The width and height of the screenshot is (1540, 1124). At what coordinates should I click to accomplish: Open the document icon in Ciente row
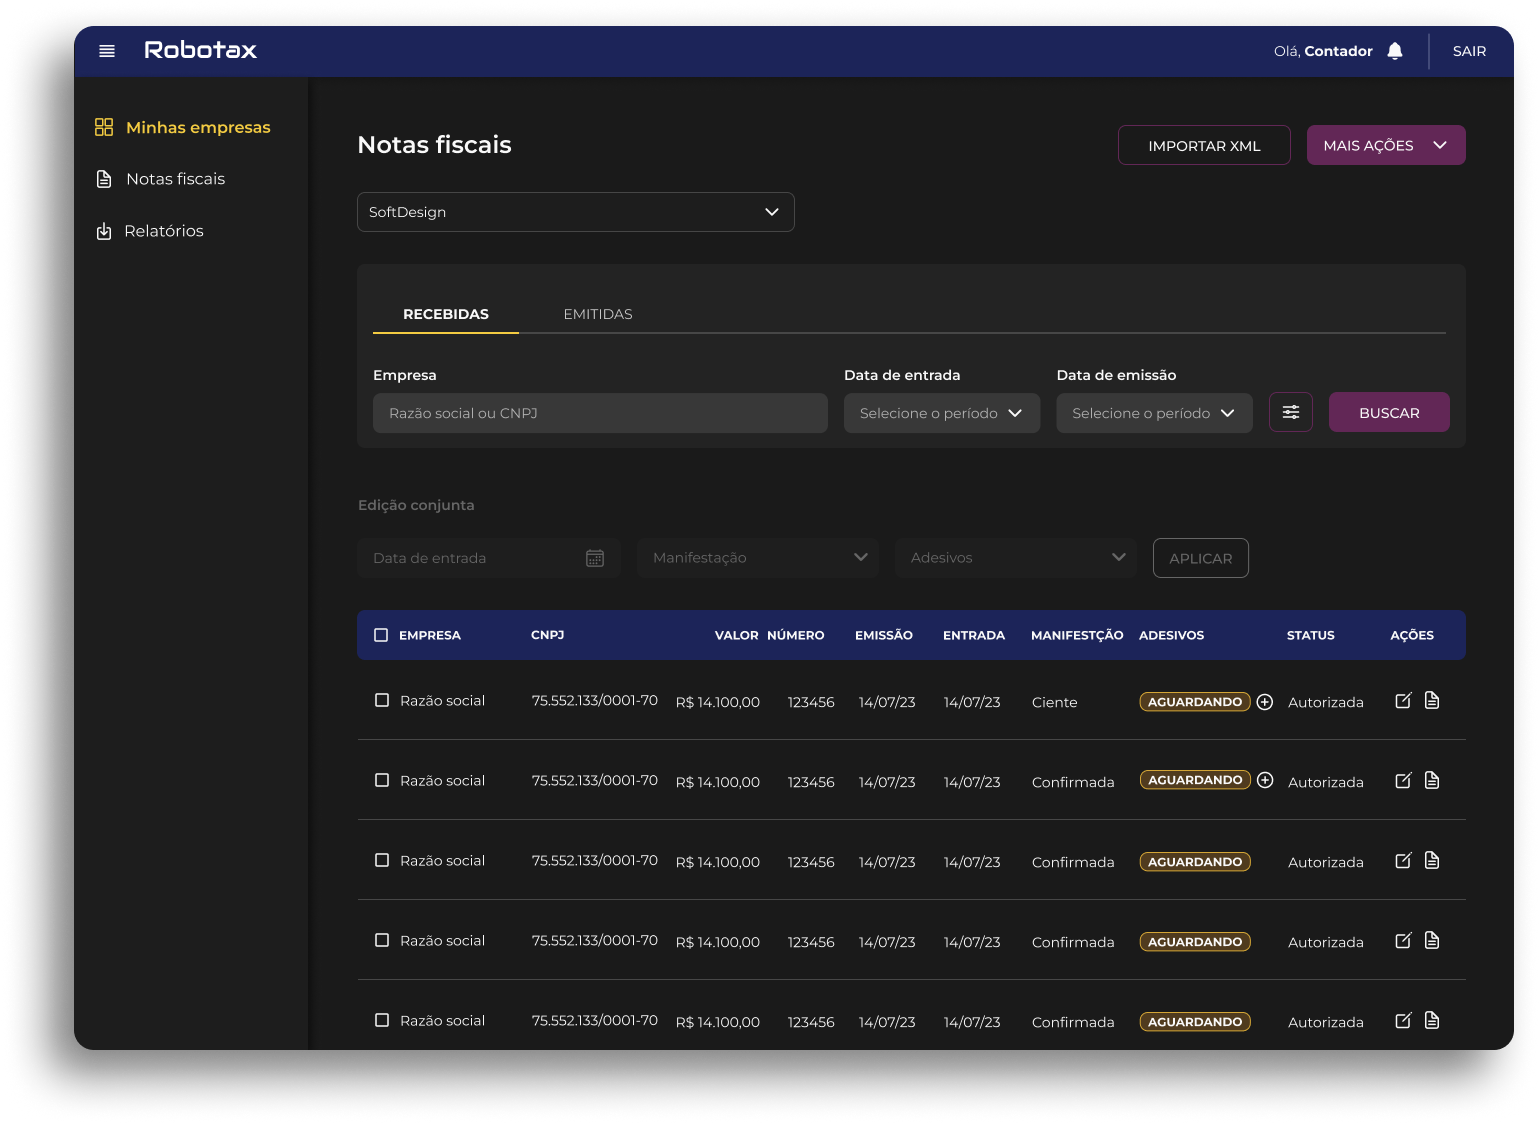[x=1432, y=700]
